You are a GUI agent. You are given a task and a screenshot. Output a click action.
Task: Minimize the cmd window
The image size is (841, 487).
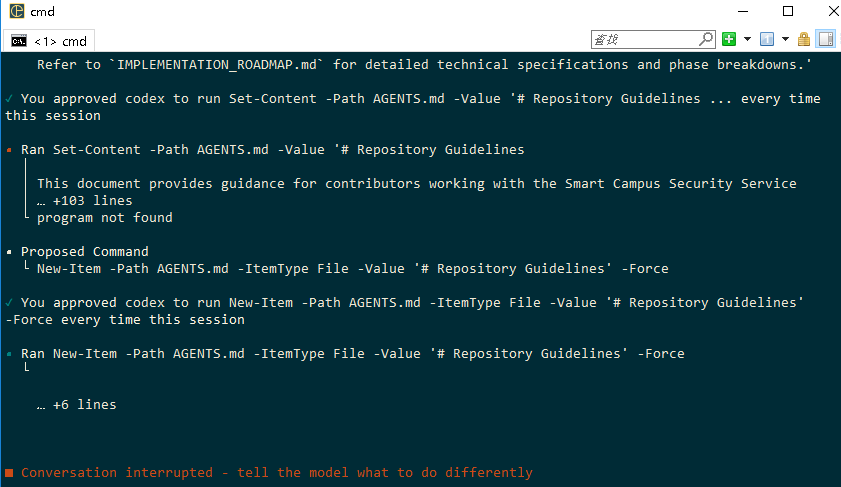point(740,12)
